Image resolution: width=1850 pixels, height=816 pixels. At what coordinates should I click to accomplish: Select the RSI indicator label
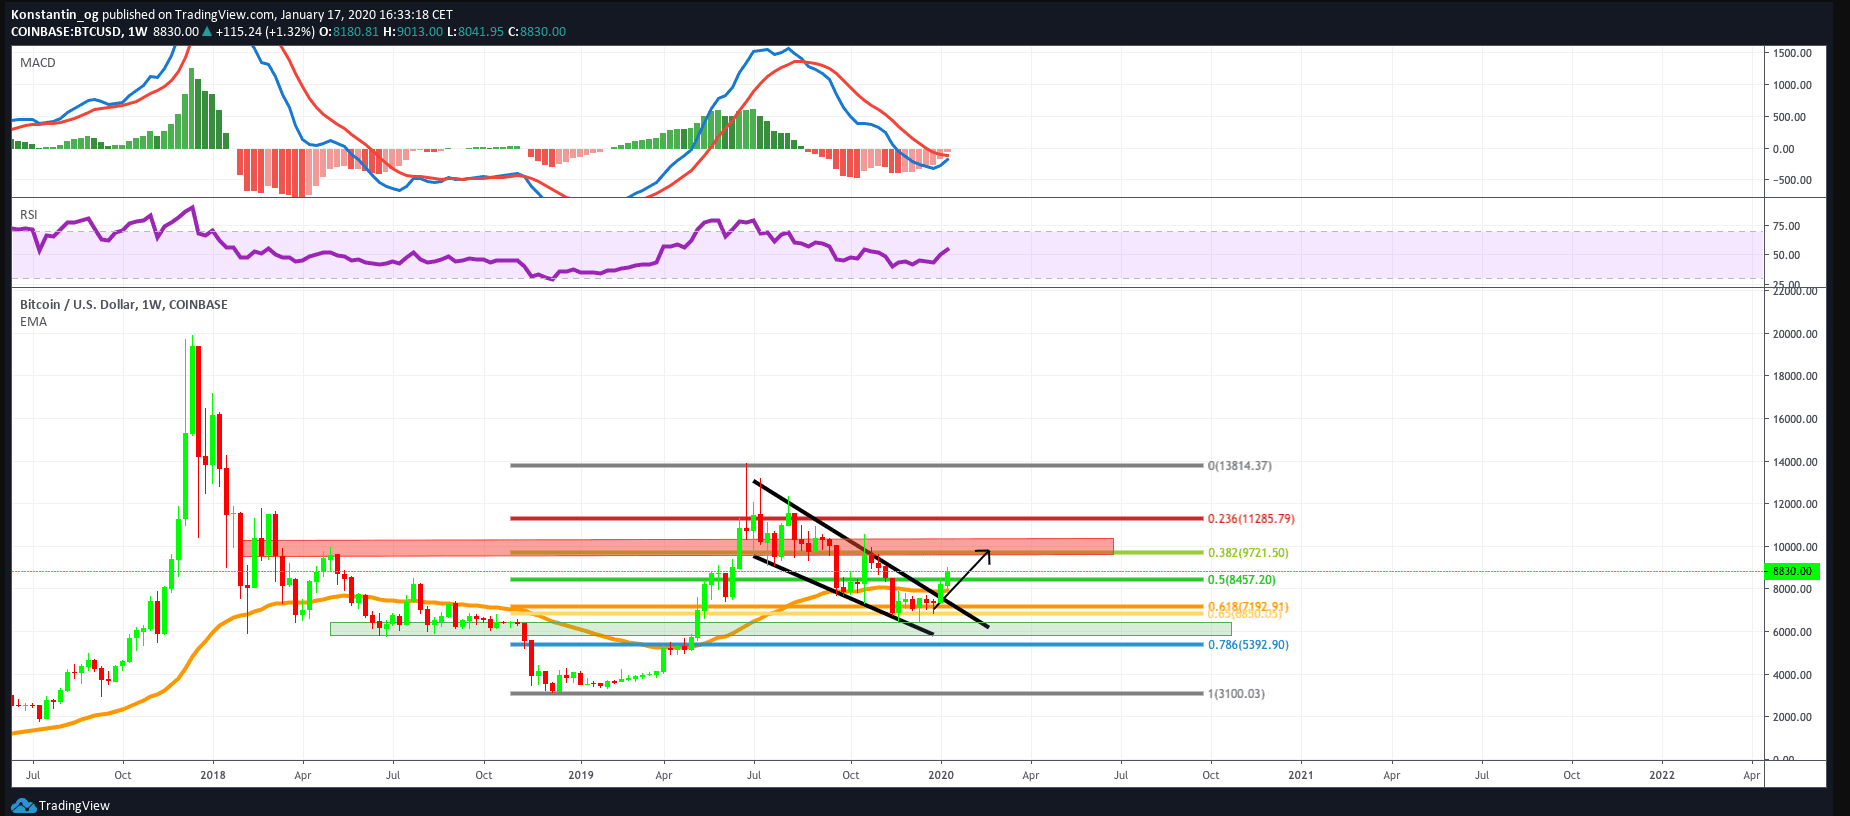coord(29,215)
